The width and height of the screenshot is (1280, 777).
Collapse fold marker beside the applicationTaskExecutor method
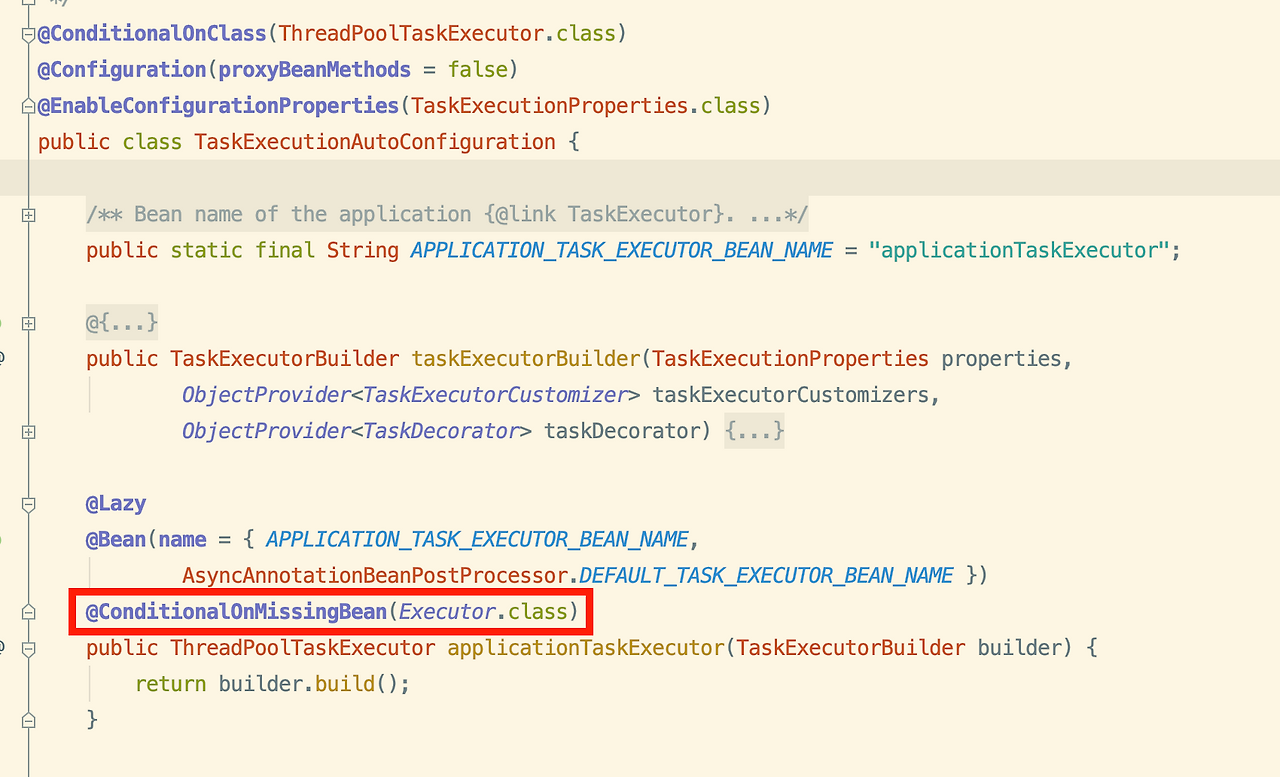28,649
